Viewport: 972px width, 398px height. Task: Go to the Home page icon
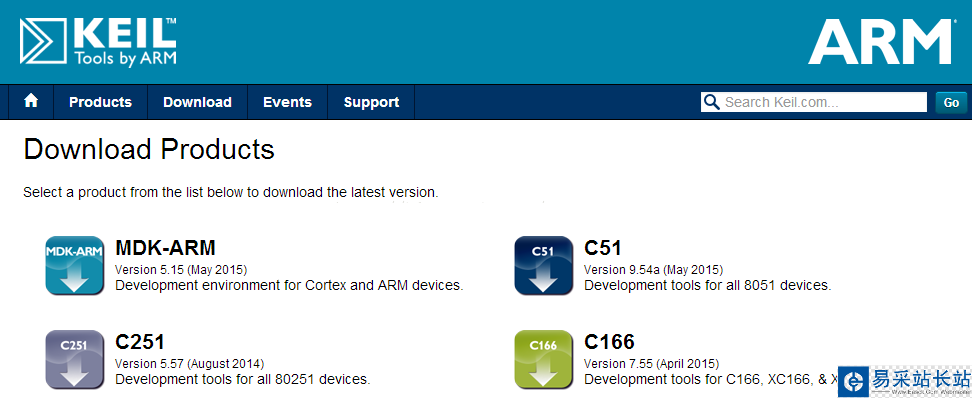click(31, 102)
